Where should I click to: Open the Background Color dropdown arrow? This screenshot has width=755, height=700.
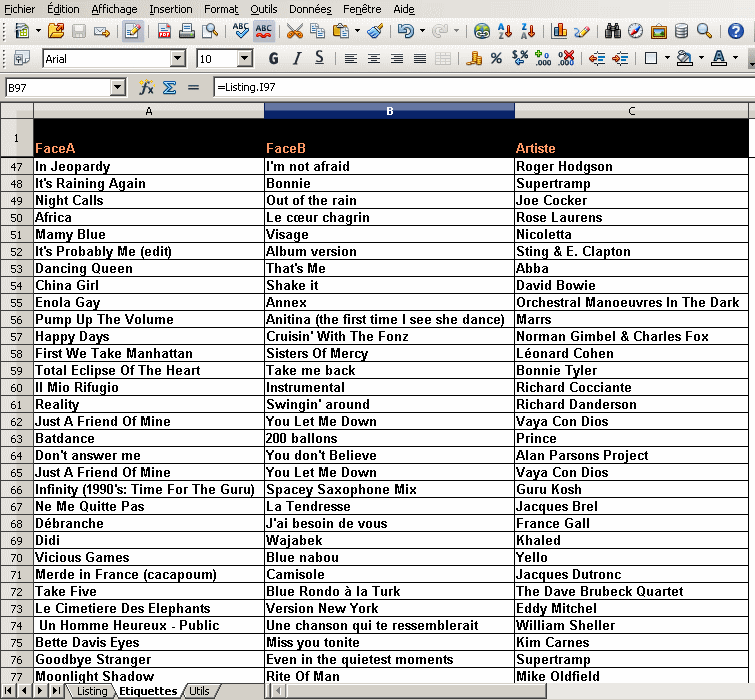(x=701, y=59)
